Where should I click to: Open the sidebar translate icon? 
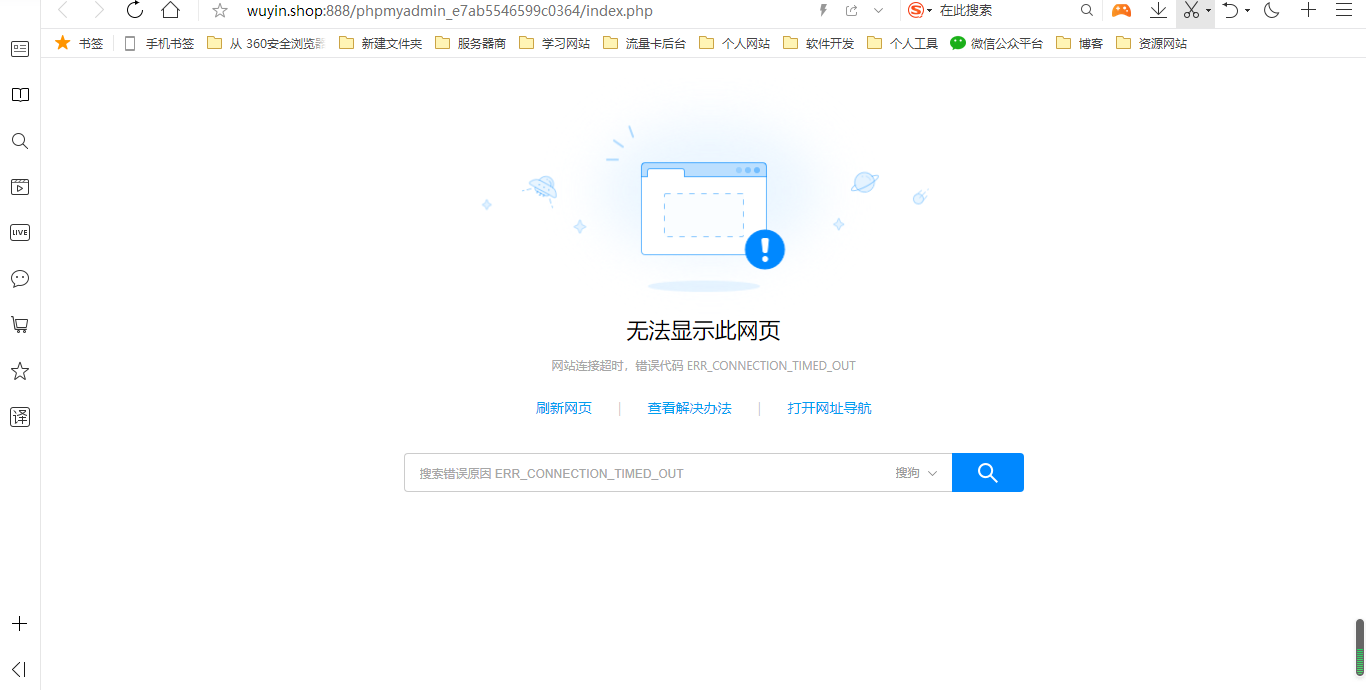[x=19, y=417]
